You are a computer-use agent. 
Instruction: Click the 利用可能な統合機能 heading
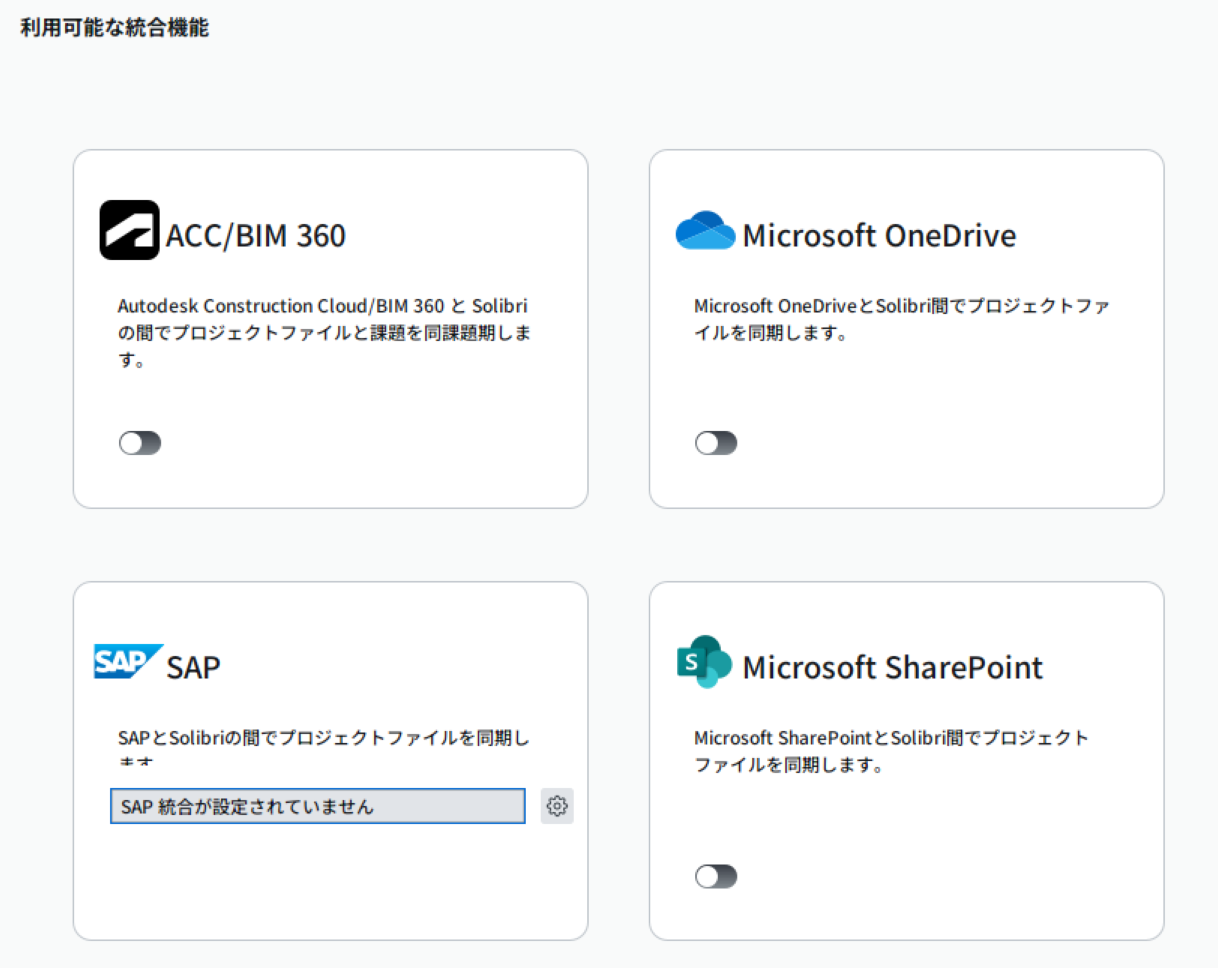(115, 28)
